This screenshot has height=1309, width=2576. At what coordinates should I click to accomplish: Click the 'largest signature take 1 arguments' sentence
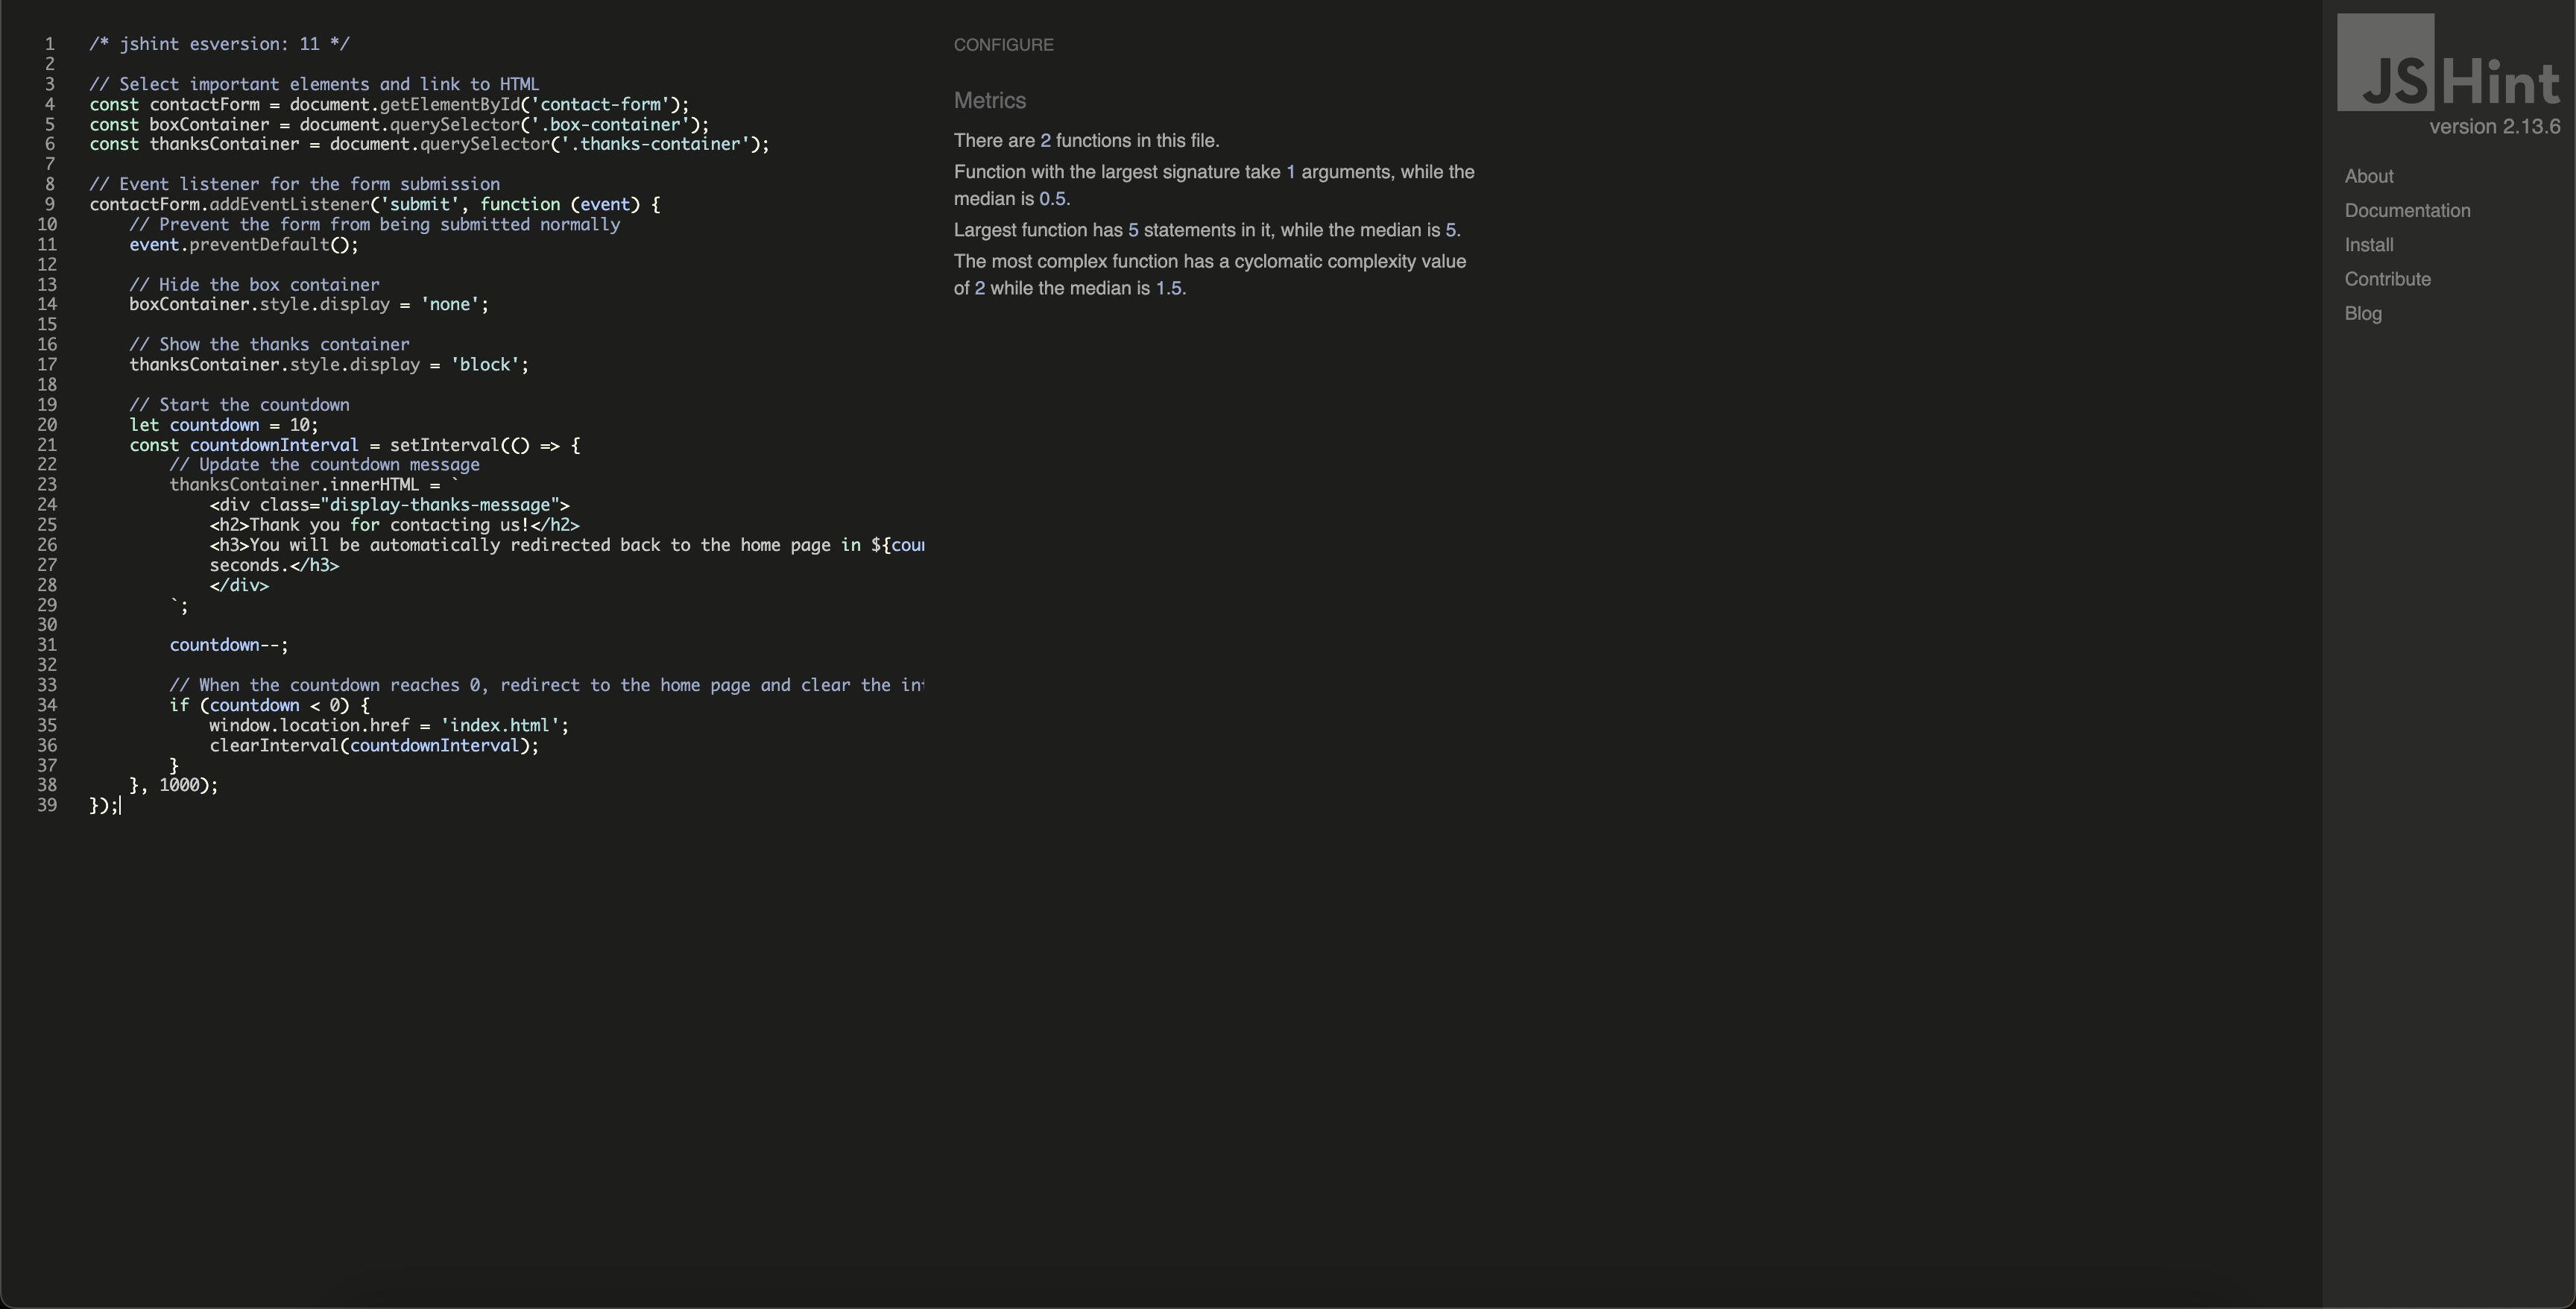tap(1214, 185)
